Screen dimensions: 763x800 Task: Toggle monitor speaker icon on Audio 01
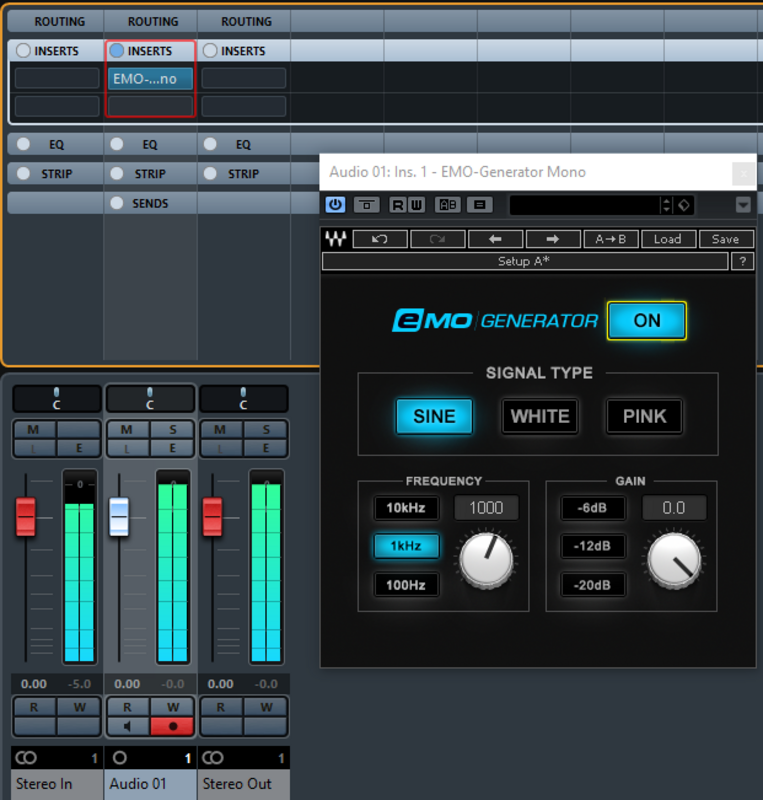(x=128, y=726)
